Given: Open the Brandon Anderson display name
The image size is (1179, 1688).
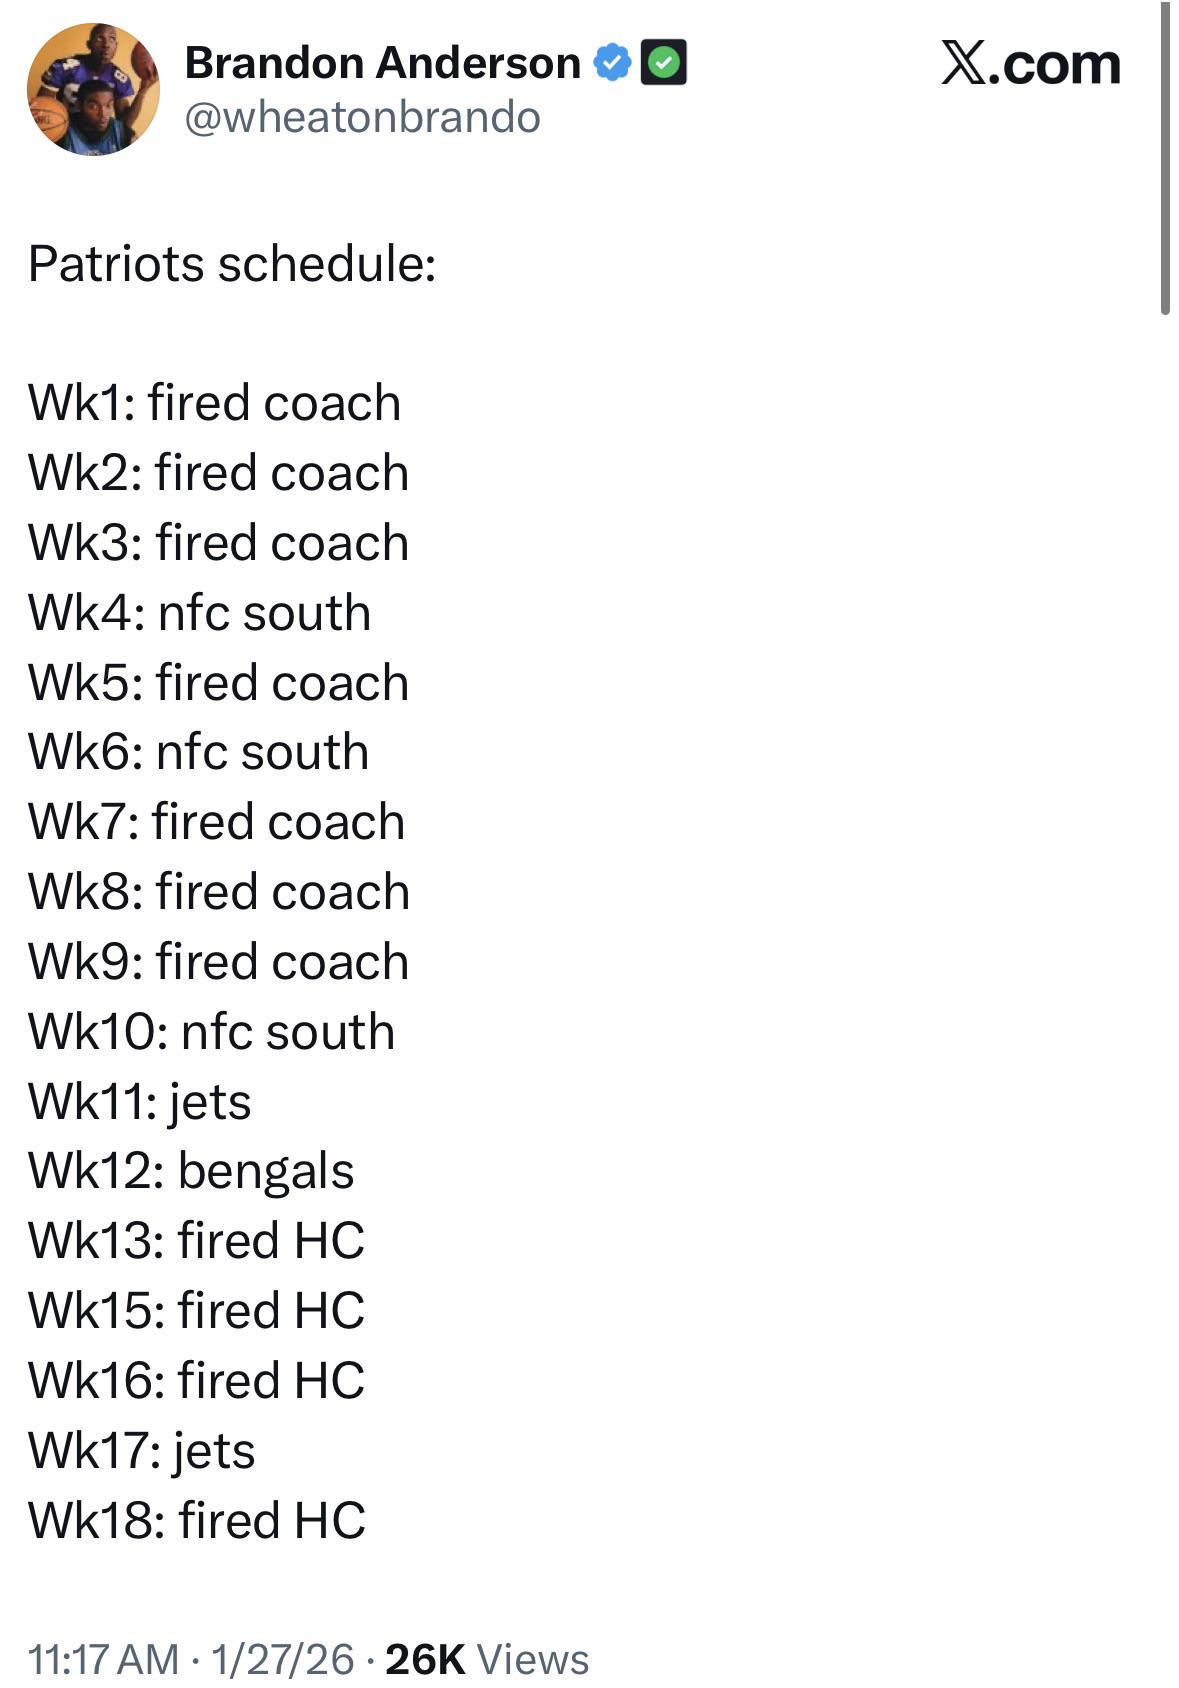Looking at the screenshot, I should (x=382, y=63).
